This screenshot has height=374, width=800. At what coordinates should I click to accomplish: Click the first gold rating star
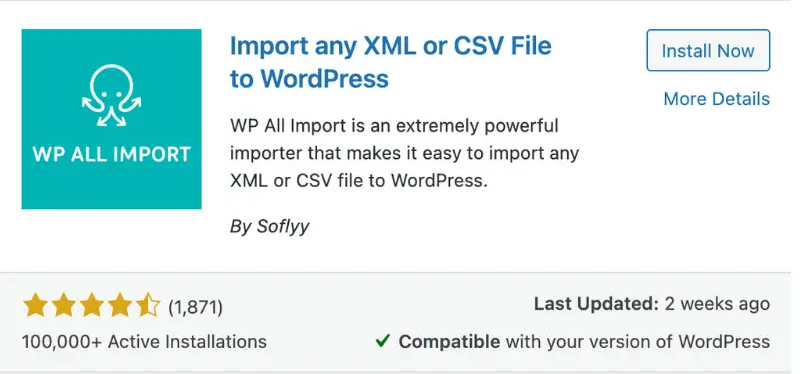tap(35, 306)
